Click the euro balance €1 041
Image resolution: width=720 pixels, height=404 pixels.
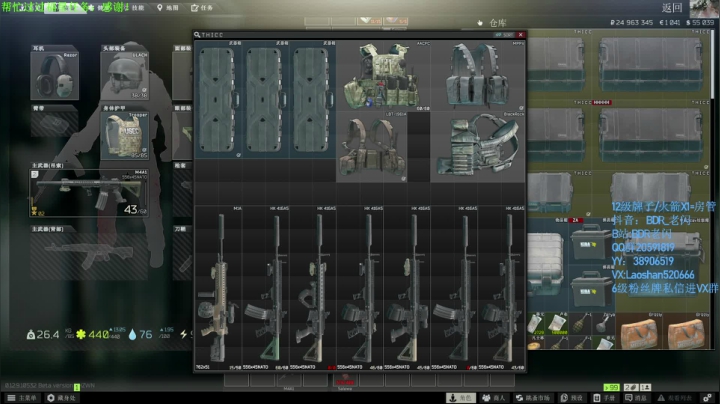(x=669, y=22)
